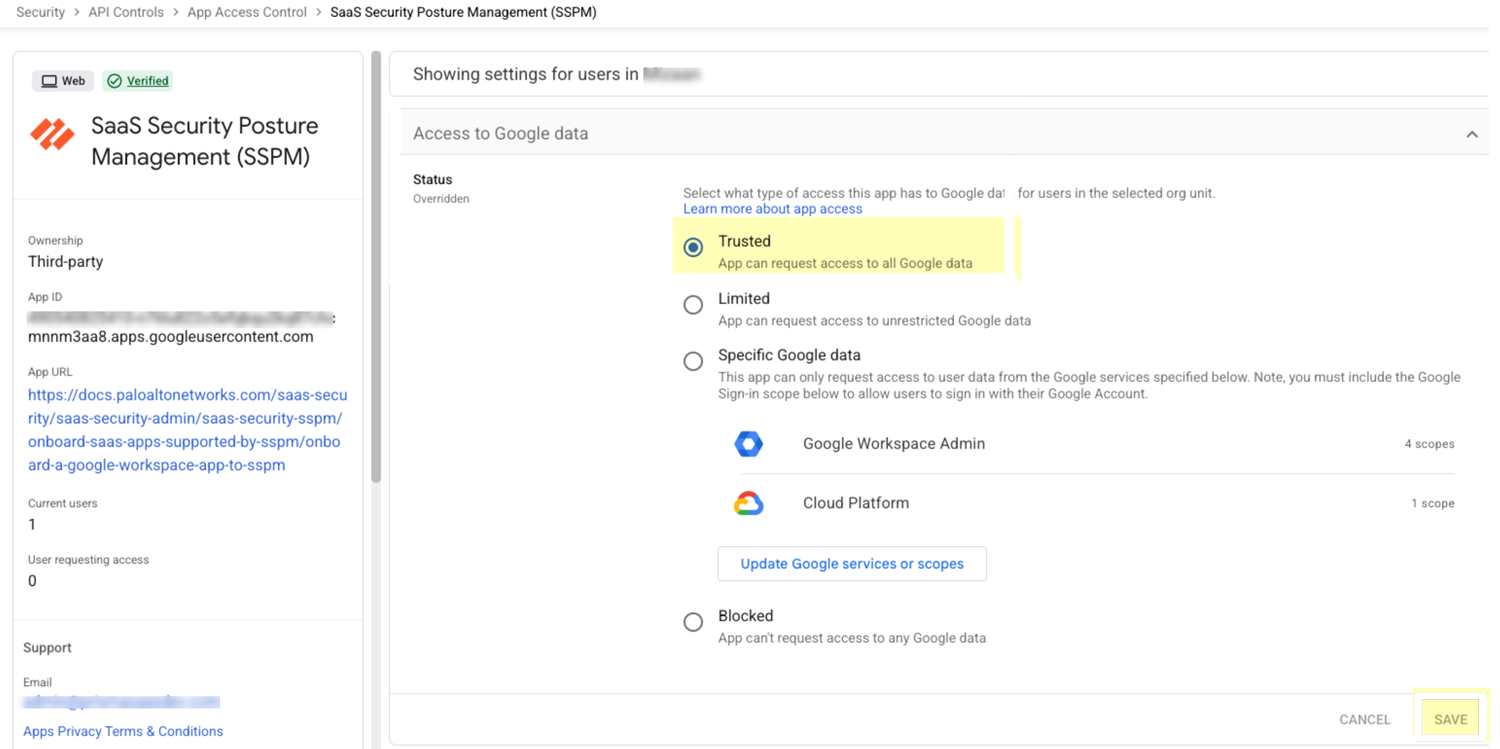Viewport: 1500px width, 749px height.
Task: Click the Verified link label
Action: [148, 81]
